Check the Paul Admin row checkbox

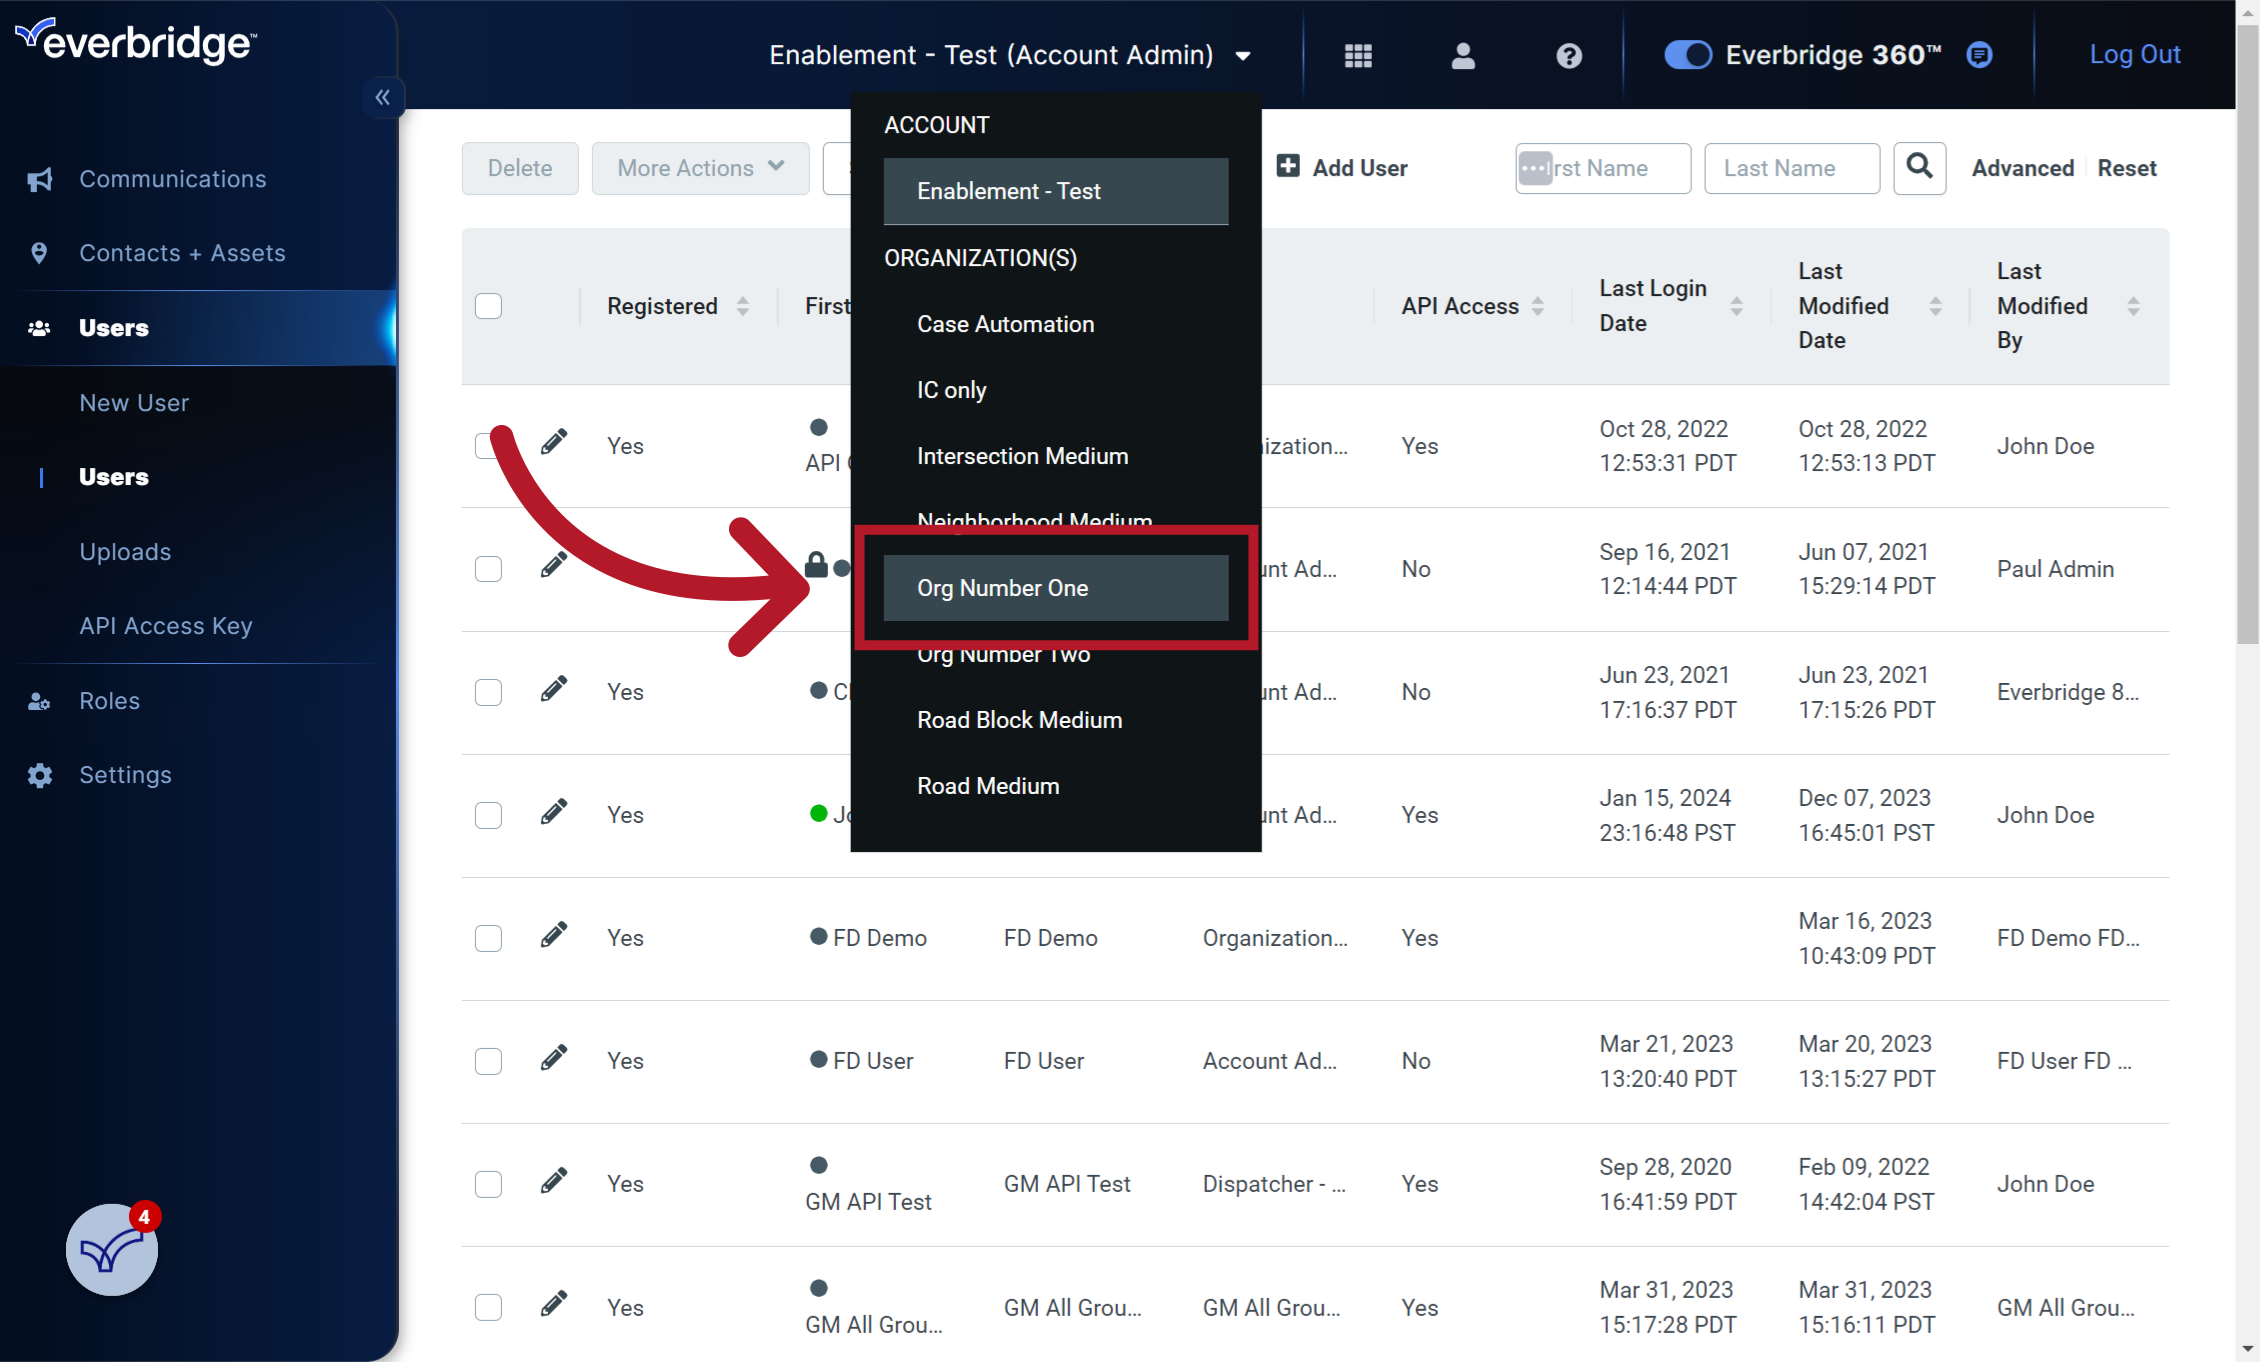488,569
